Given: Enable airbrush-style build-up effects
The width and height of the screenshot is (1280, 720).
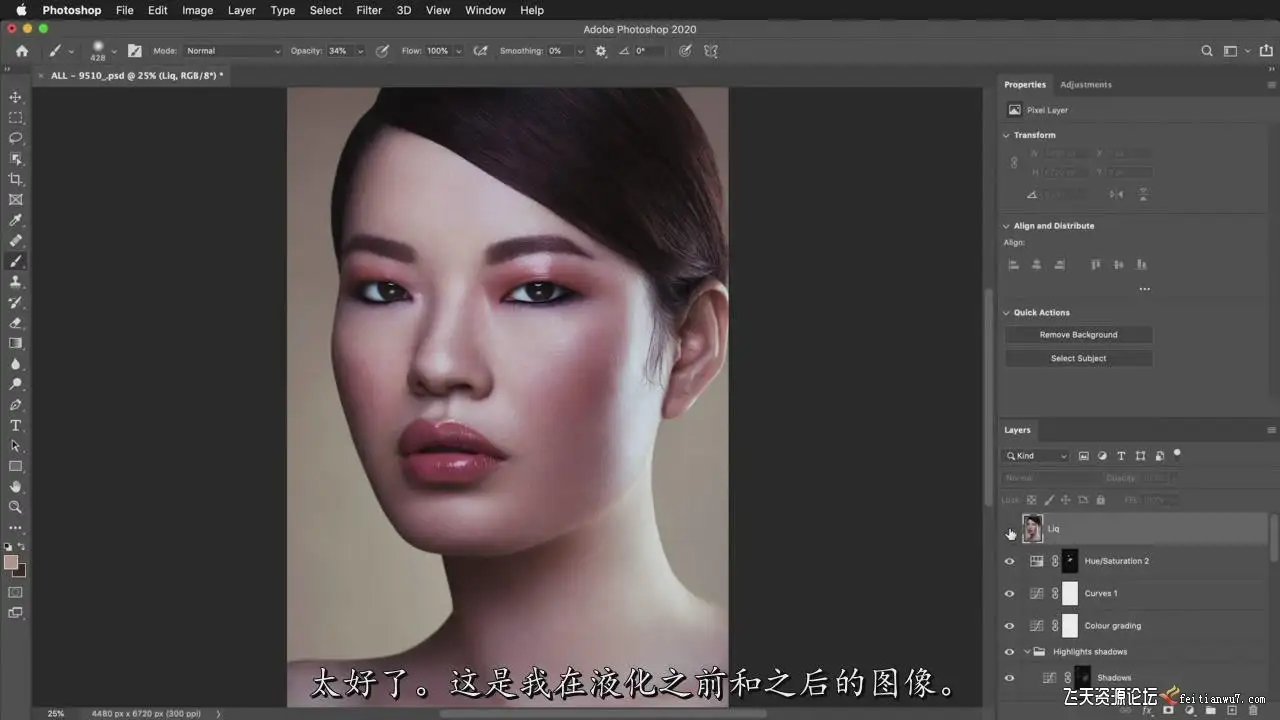Looking at the screenshot, I should tap(480, 51).
